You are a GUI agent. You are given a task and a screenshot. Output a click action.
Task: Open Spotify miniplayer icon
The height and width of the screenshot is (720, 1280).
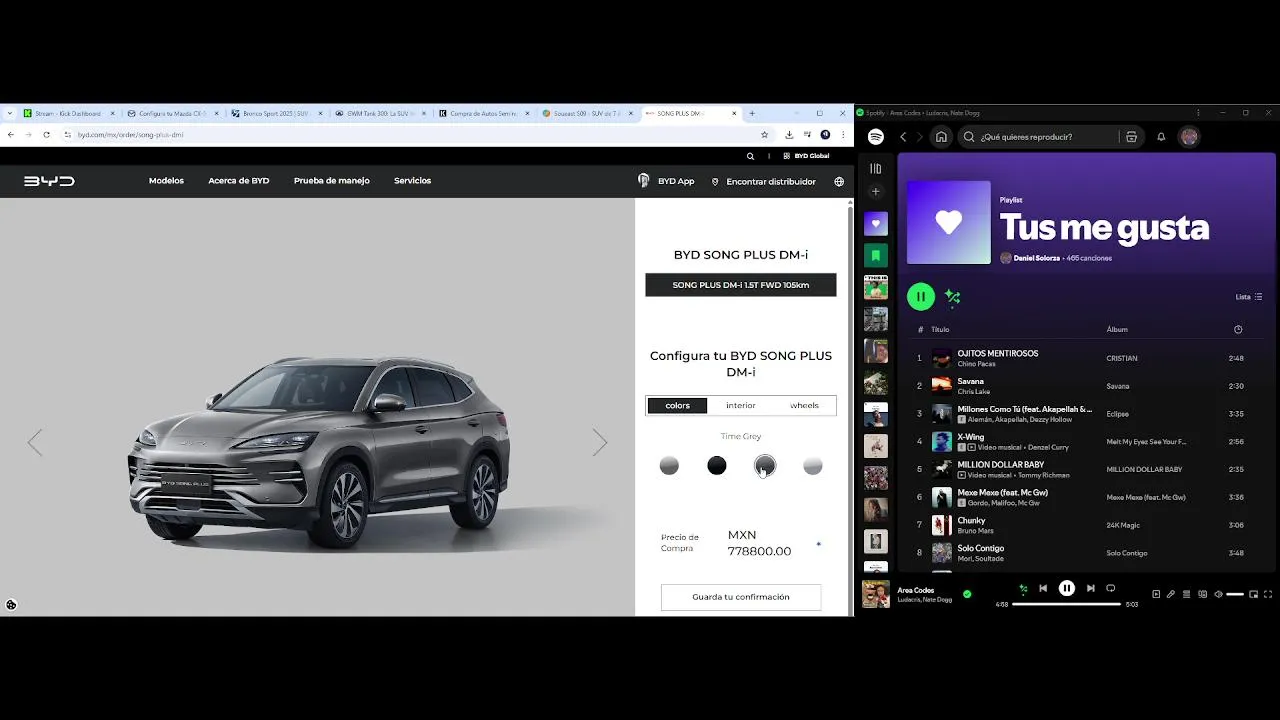point(1253,594)
